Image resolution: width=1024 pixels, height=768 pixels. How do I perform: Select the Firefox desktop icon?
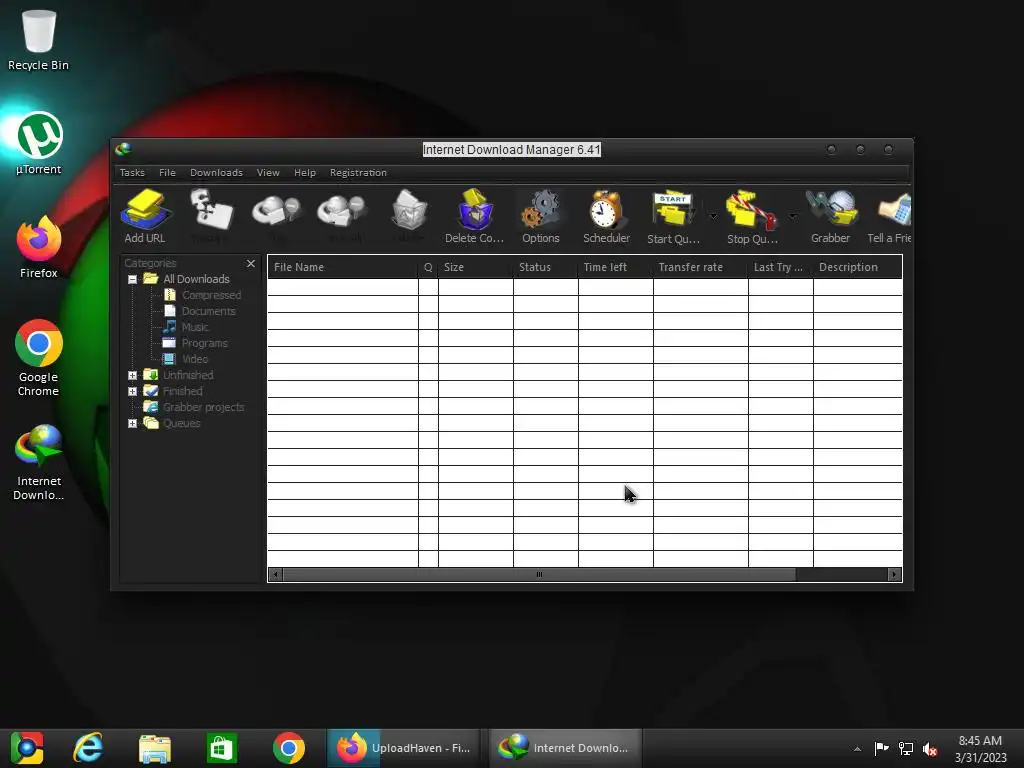pos(39,248)
